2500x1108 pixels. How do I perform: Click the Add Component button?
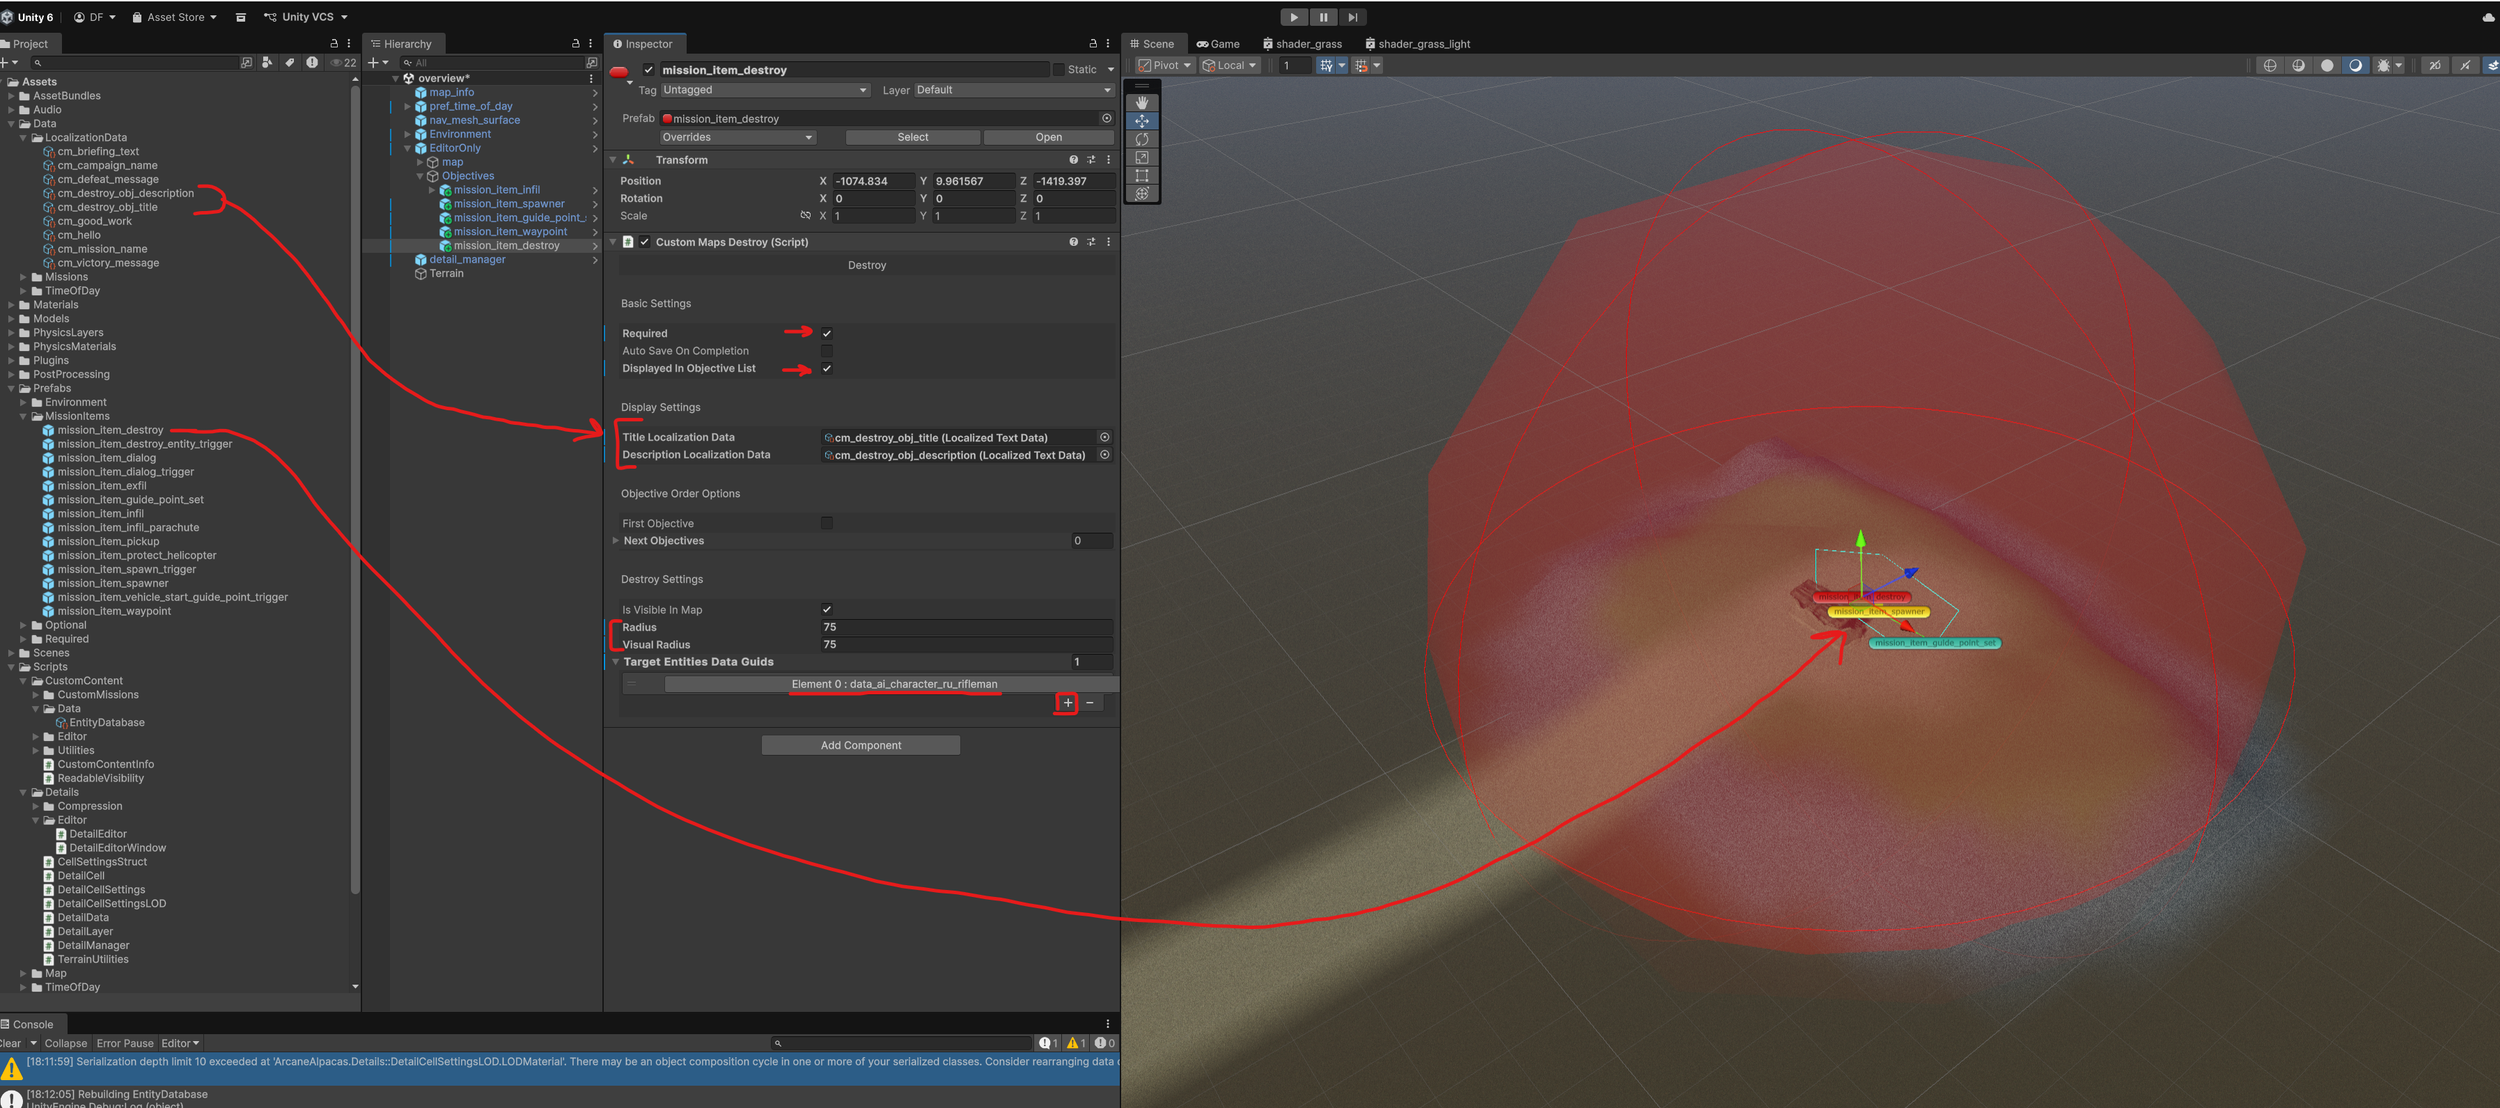click(860, 745)
